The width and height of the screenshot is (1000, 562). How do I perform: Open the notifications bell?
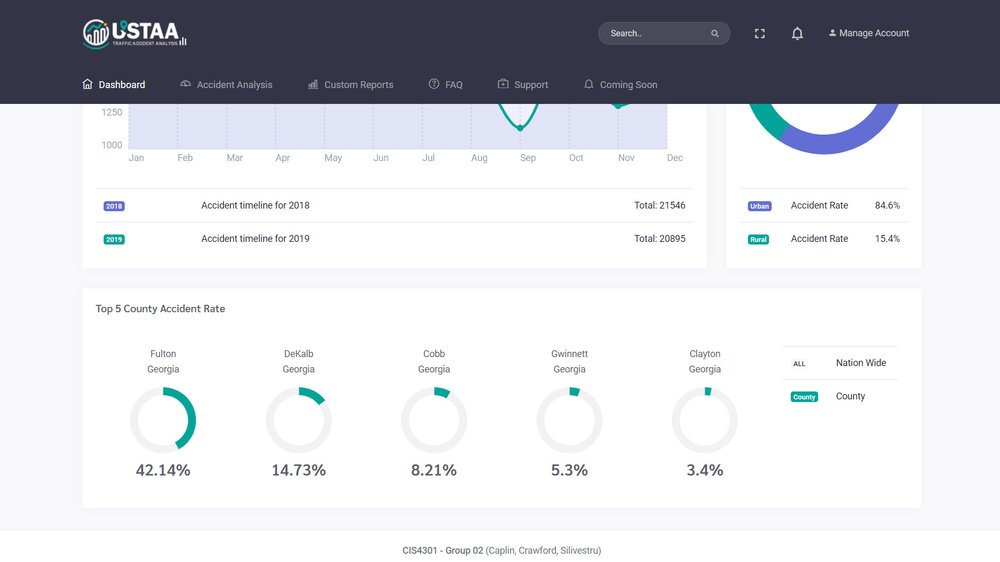pyautogui.click(x=797, y=34)
